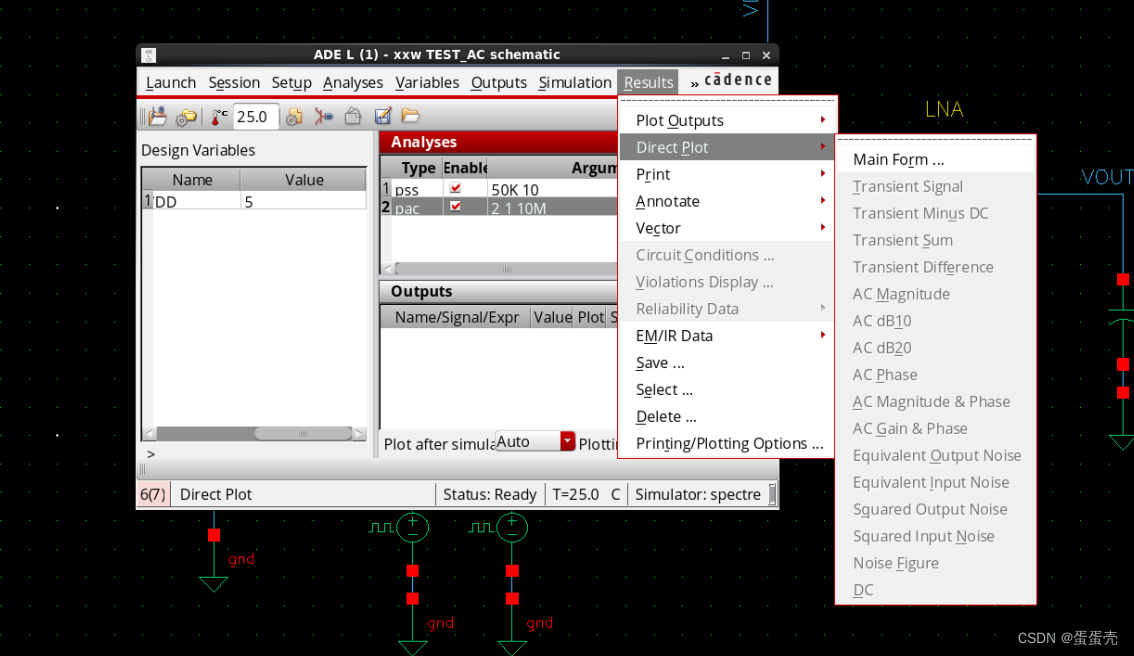Click Violations Display ... menu entry

click(x=727, y=282)
